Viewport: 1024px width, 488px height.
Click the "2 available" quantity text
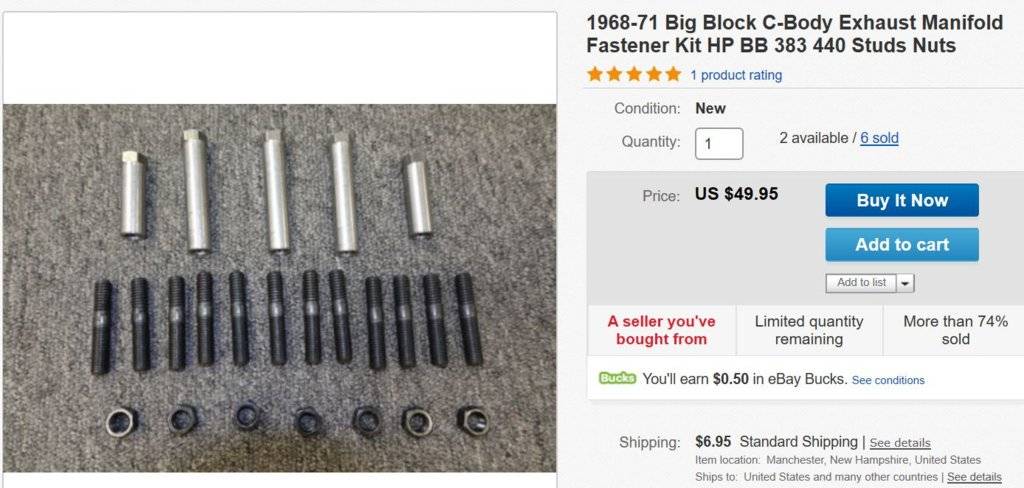[814, 138]
